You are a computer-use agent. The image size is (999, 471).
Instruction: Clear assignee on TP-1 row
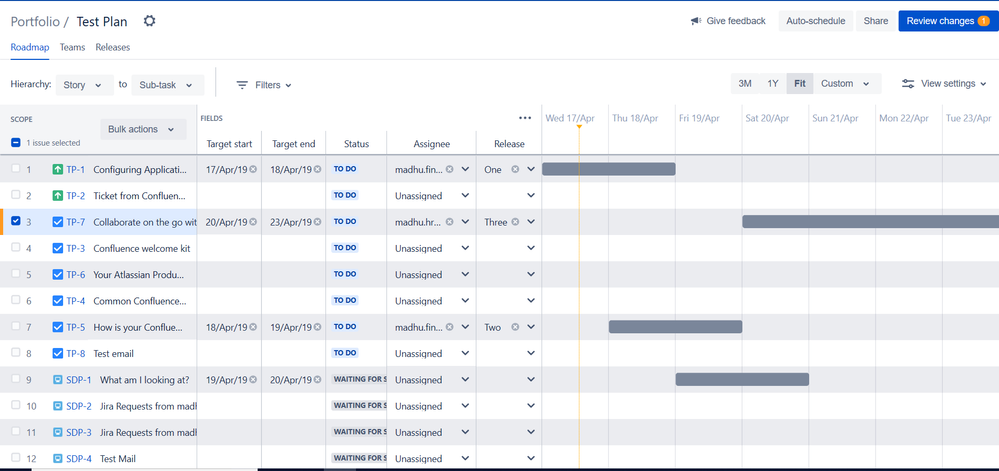tap(449, 170)
